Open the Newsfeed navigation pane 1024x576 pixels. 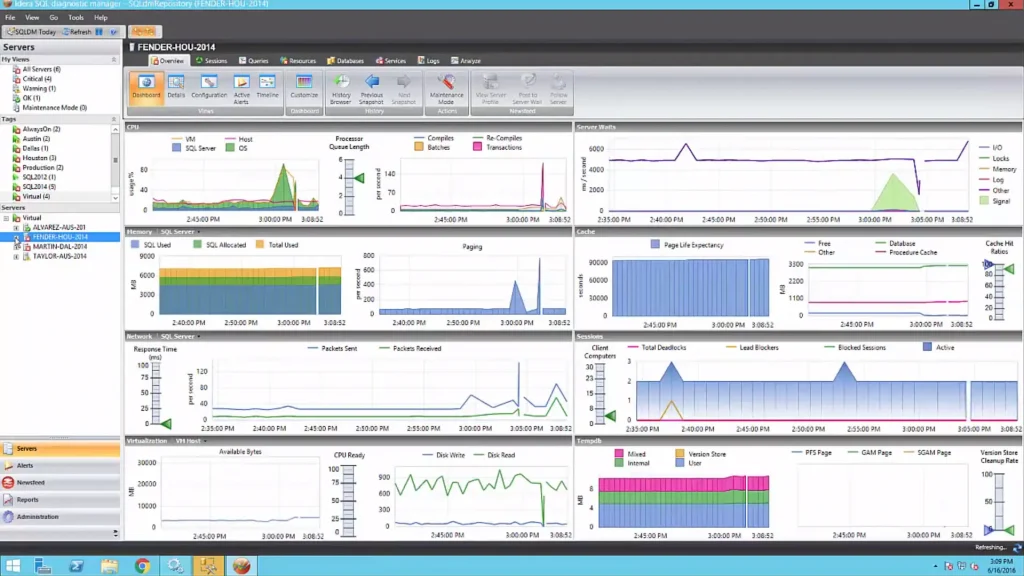(x=60, y=483)
